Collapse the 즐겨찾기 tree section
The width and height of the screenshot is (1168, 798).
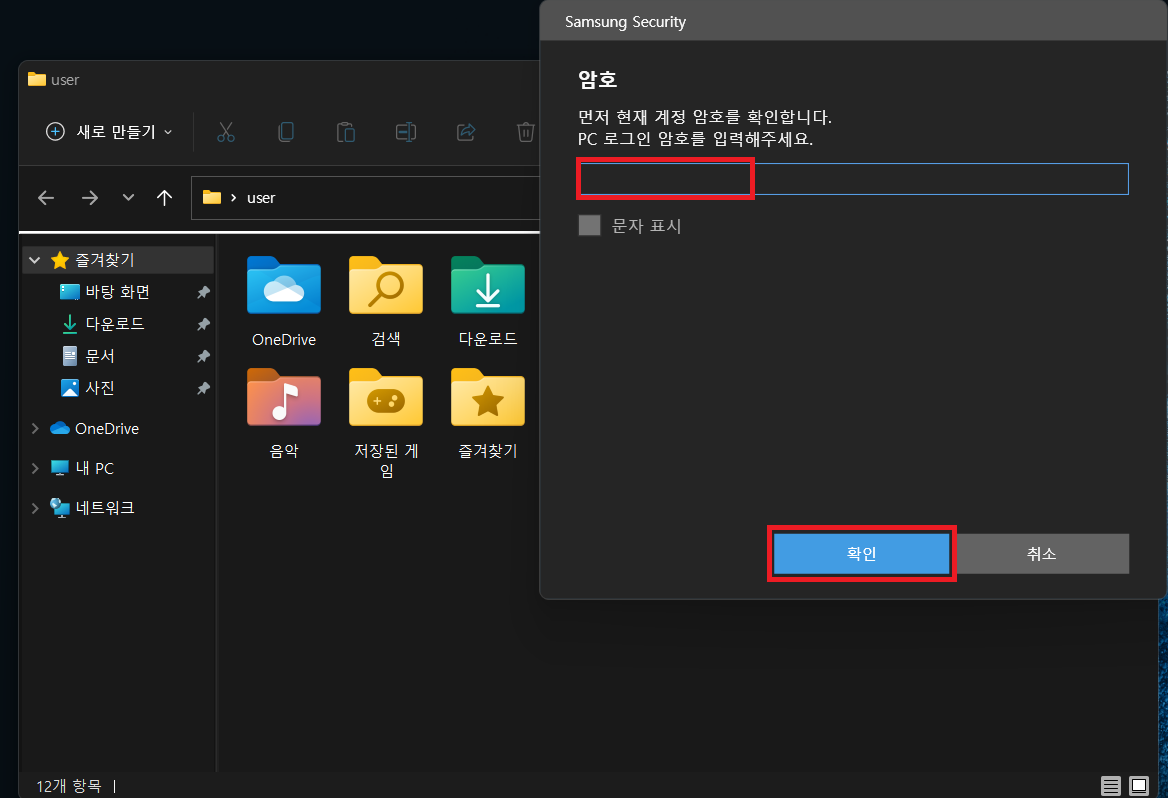click(34, 260)
